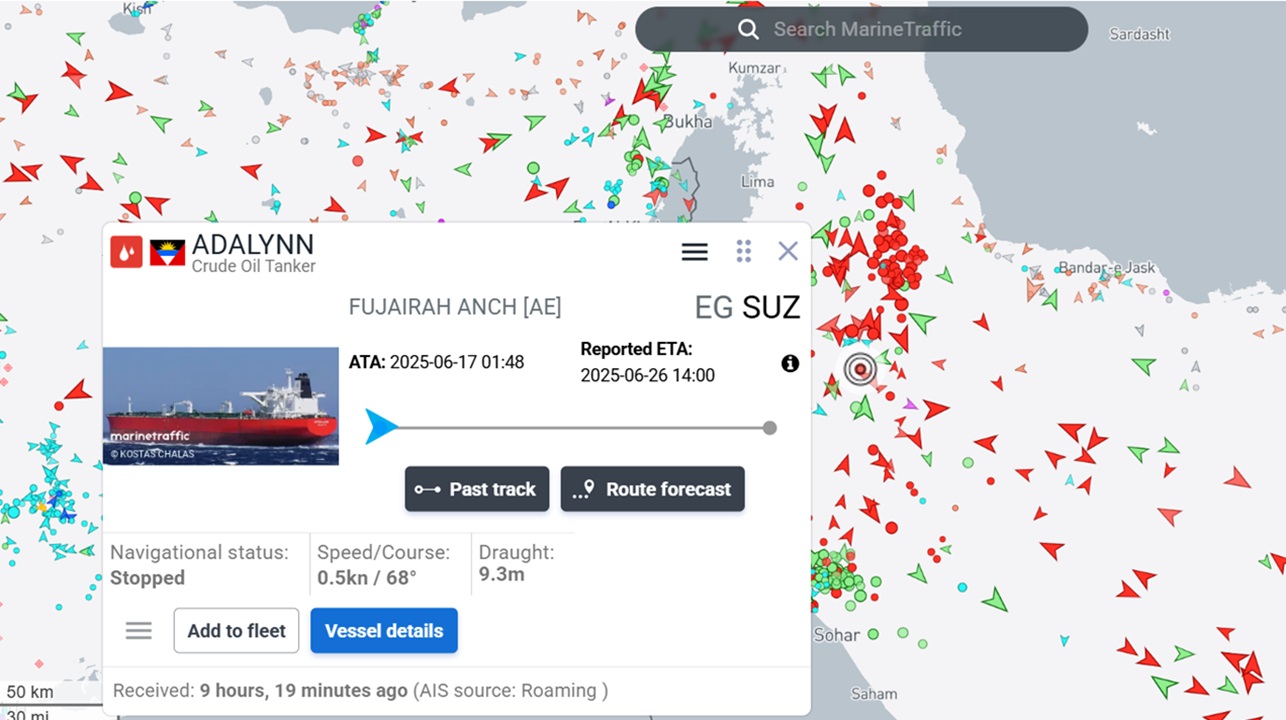Click the search magnifier in the search bar

coord(748,29)
